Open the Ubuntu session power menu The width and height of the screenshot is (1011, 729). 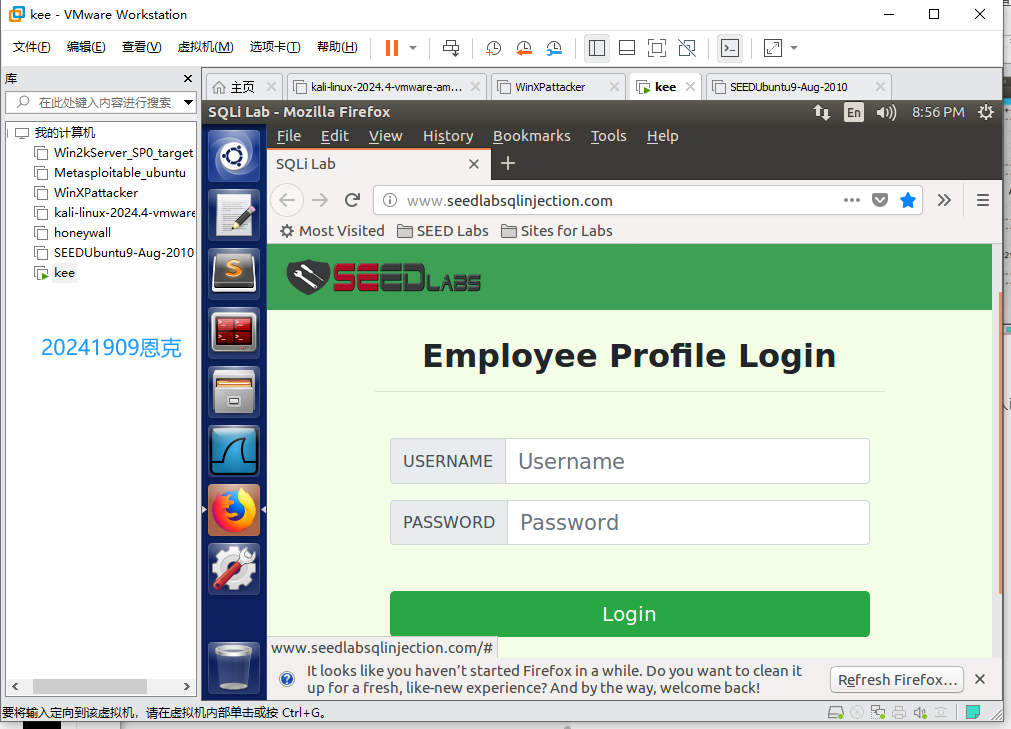pos(985,112)
